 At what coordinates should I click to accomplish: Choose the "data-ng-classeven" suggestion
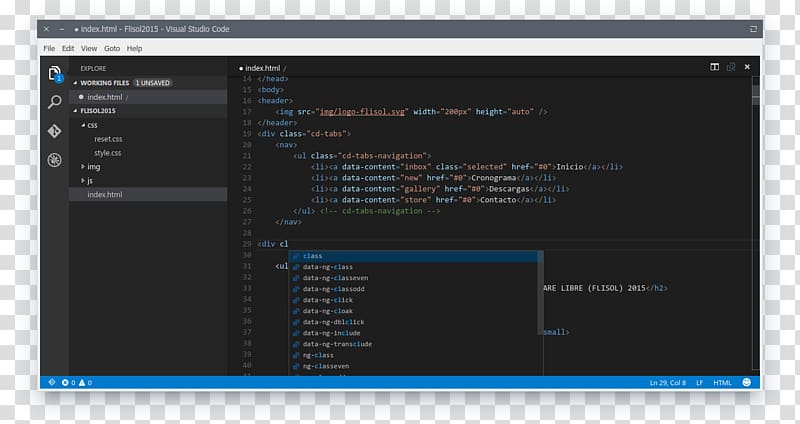coord(413,278)
